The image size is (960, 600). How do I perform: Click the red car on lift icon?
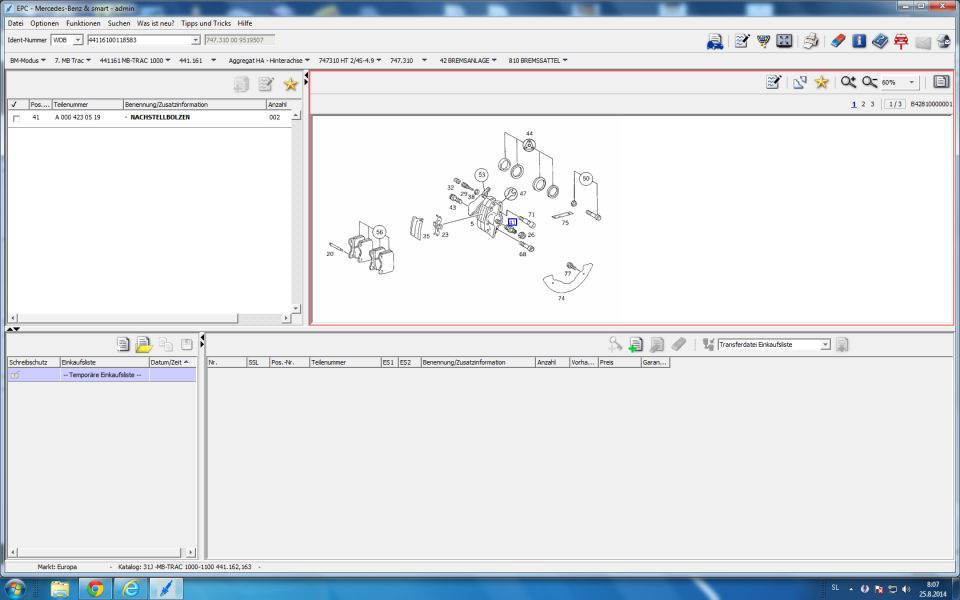click(901, 41)
